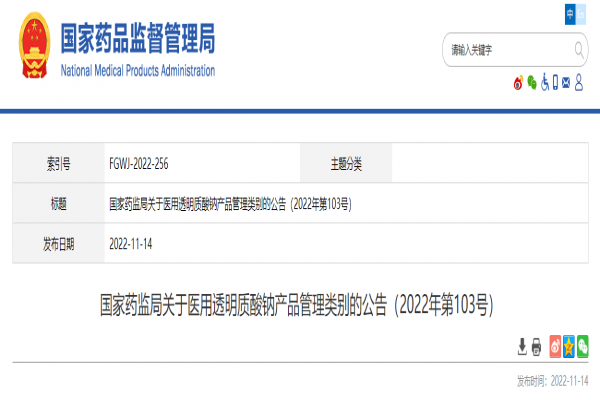Open the user account icon
The width and height of the screenshot is (600, 400).
click(x=579, y=82)
